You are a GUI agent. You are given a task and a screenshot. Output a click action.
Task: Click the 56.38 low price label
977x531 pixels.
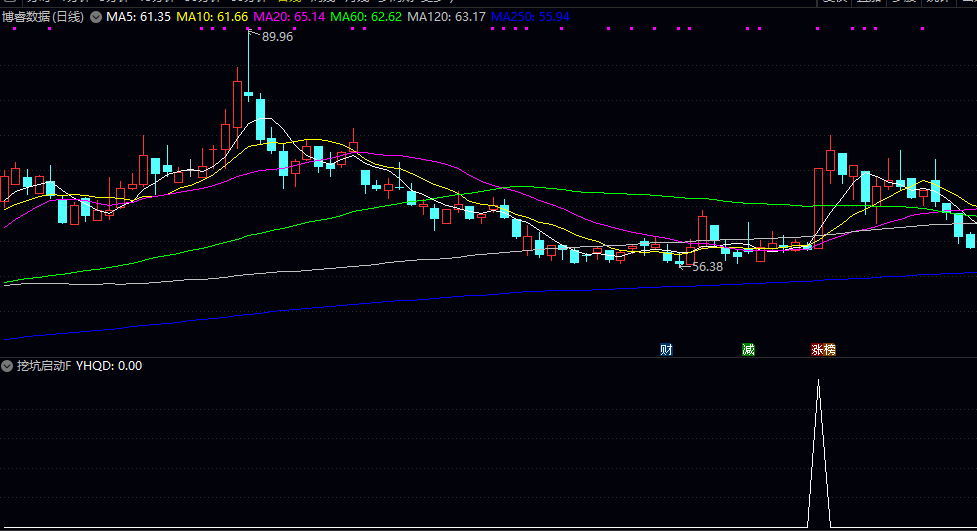(x=707, y=267)
